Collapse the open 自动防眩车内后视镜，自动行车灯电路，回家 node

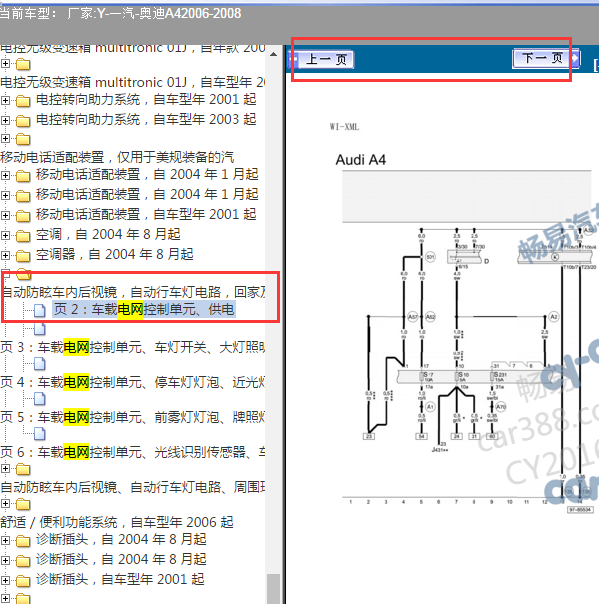(x=5, y=275)
